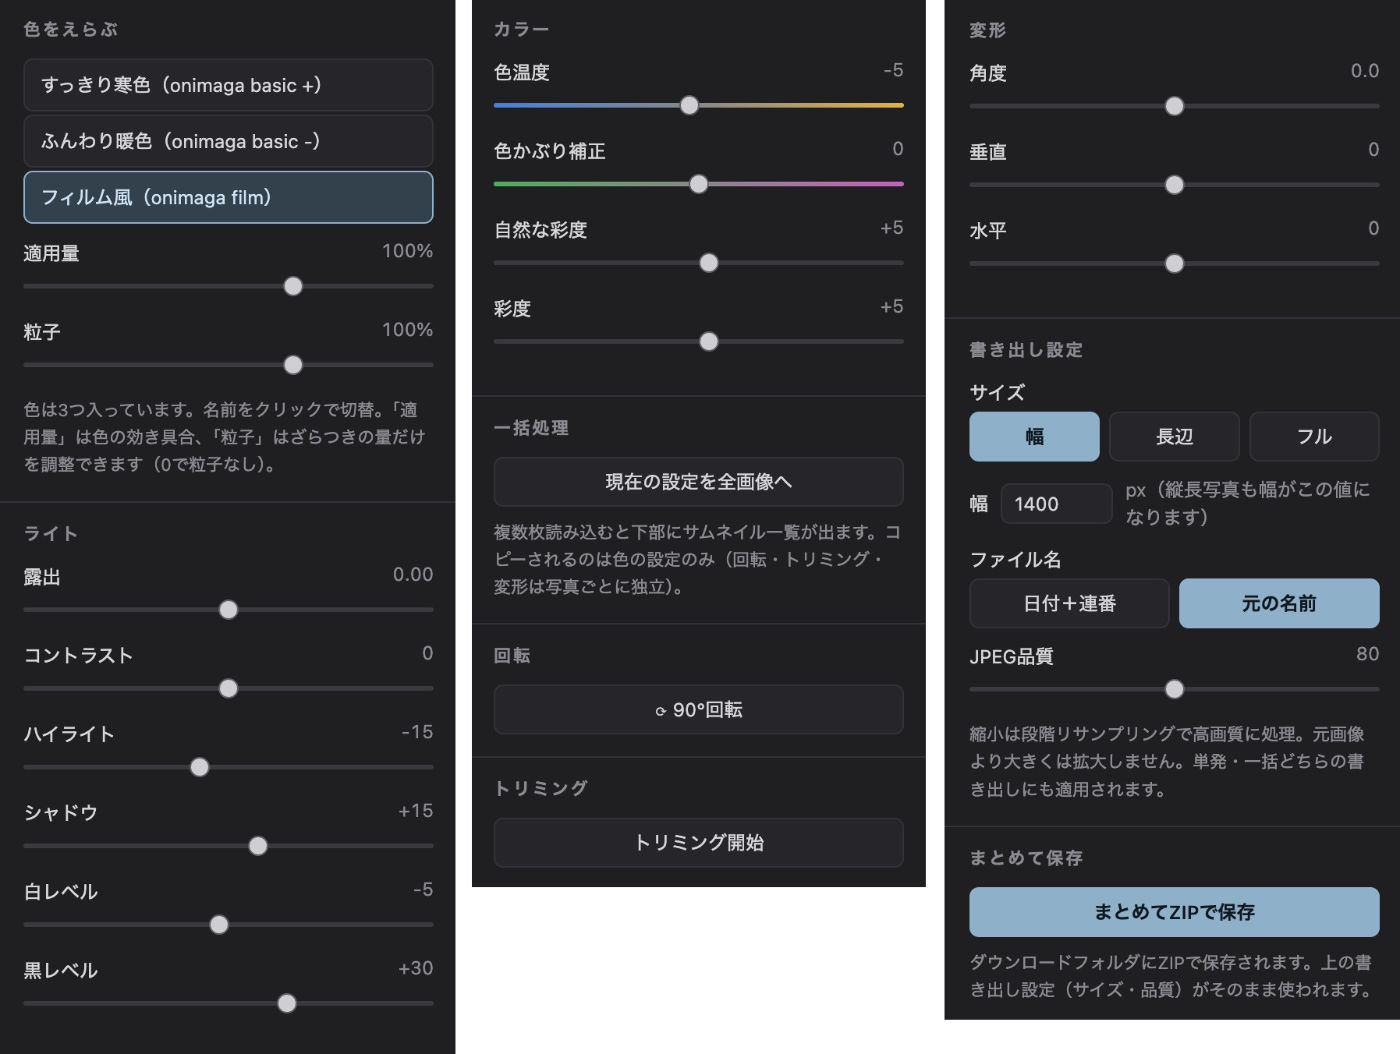Click the 白レベル value -5
Image resolution: width=1400 pixels, height=1054 pixels.
[422, 890]
